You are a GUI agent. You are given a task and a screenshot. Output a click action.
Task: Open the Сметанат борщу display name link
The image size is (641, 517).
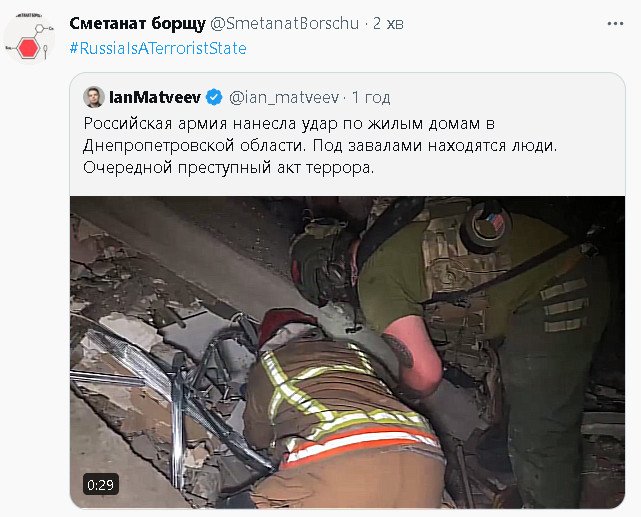point(137,24)
